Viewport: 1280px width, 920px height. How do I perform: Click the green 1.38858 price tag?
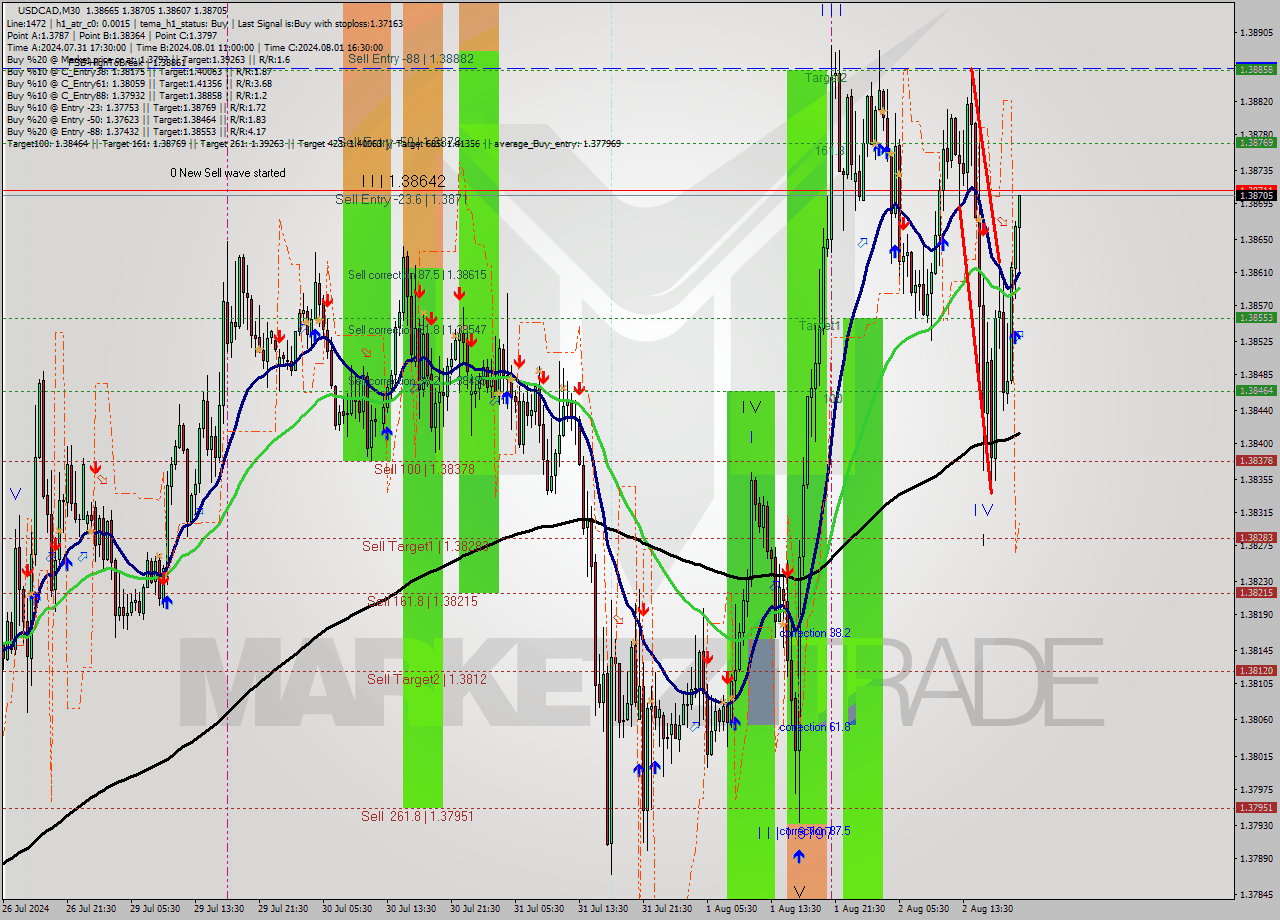pyautogui.click(x=1256, y=69)
